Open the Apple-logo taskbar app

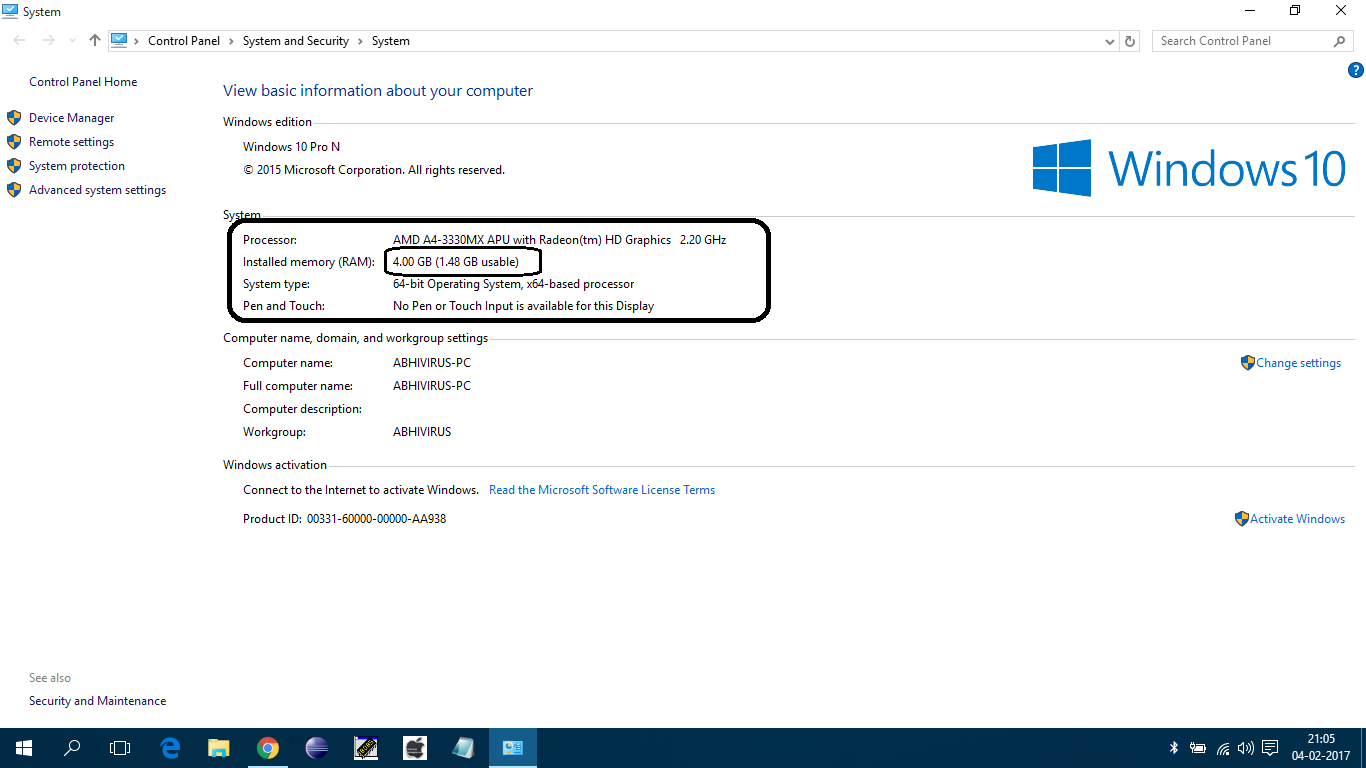[415, 748]
